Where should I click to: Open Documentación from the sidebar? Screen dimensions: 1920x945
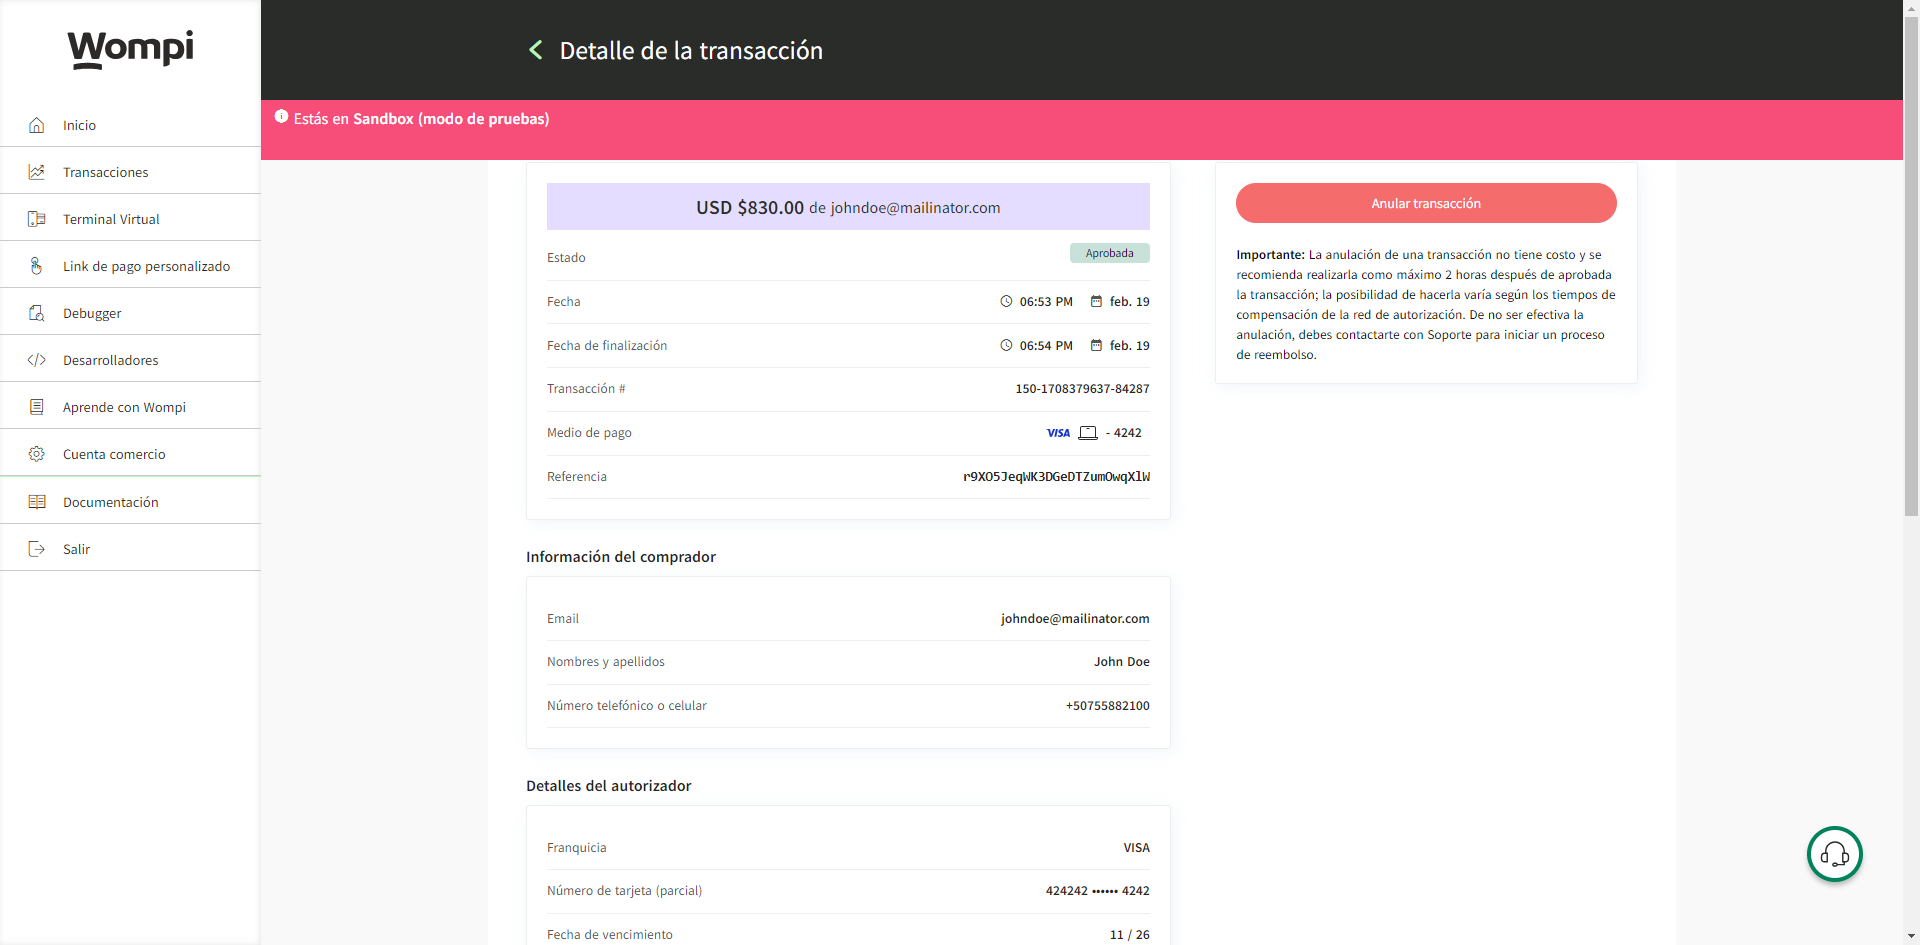point(110,501)
